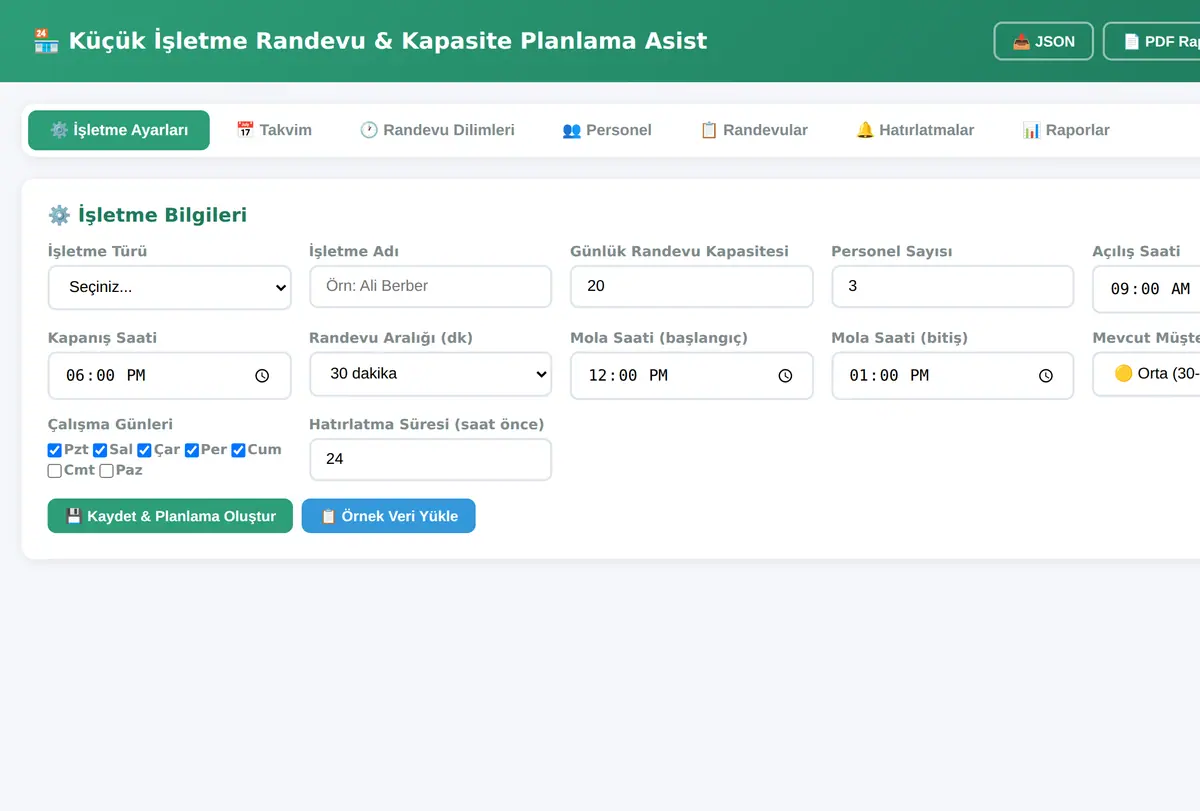The image size is (1200, 811).
Task: Click the Hatırlatma Süresi input field
Action: click(431, 460)
